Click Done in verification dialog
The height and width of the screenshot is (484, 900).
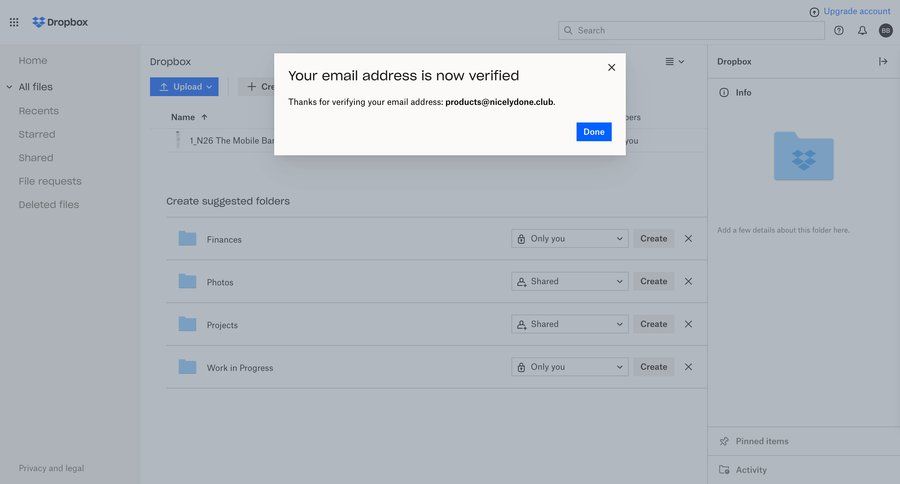(593, 131)
